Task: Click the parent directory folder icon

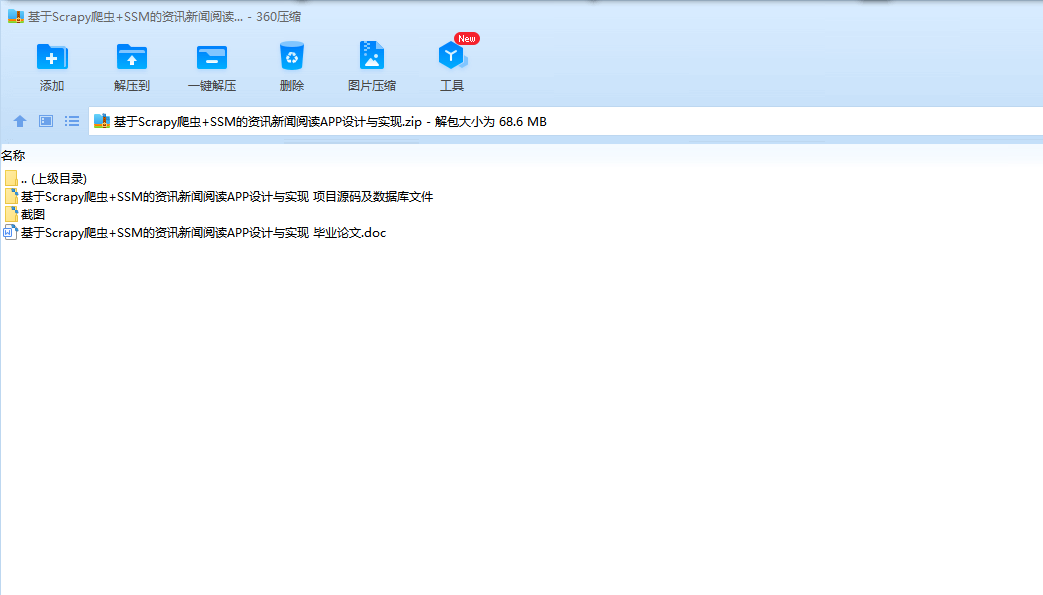Action: tap(11, 178)
